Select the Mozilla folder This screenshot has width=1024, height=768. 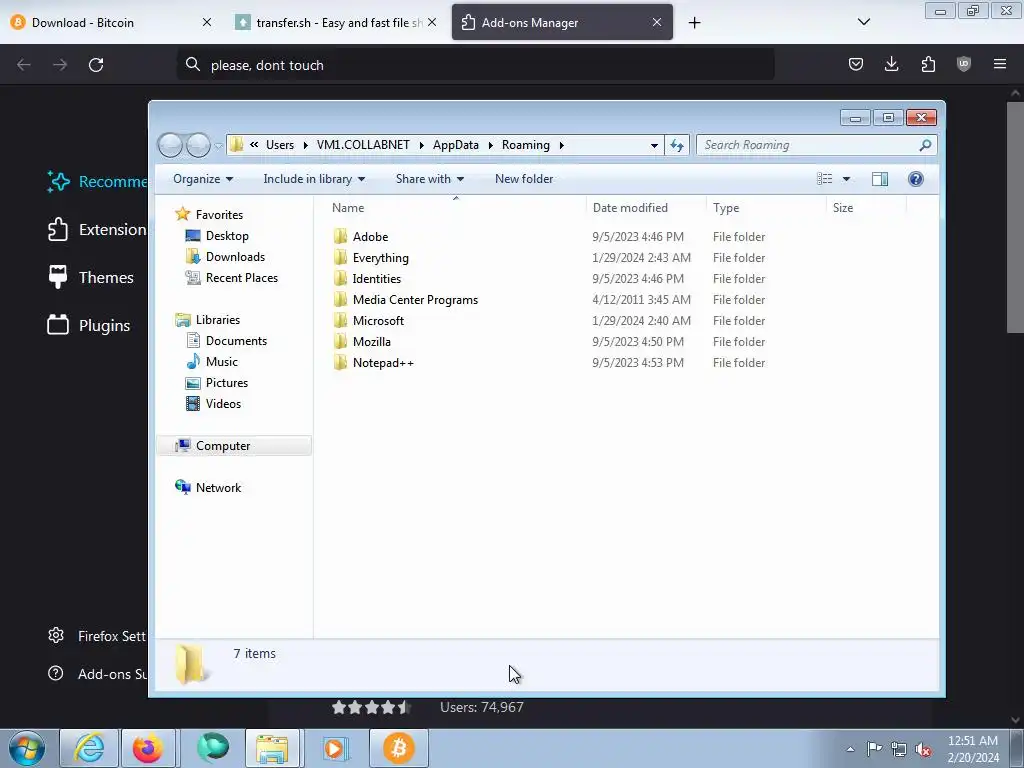[x=372, y=342]
